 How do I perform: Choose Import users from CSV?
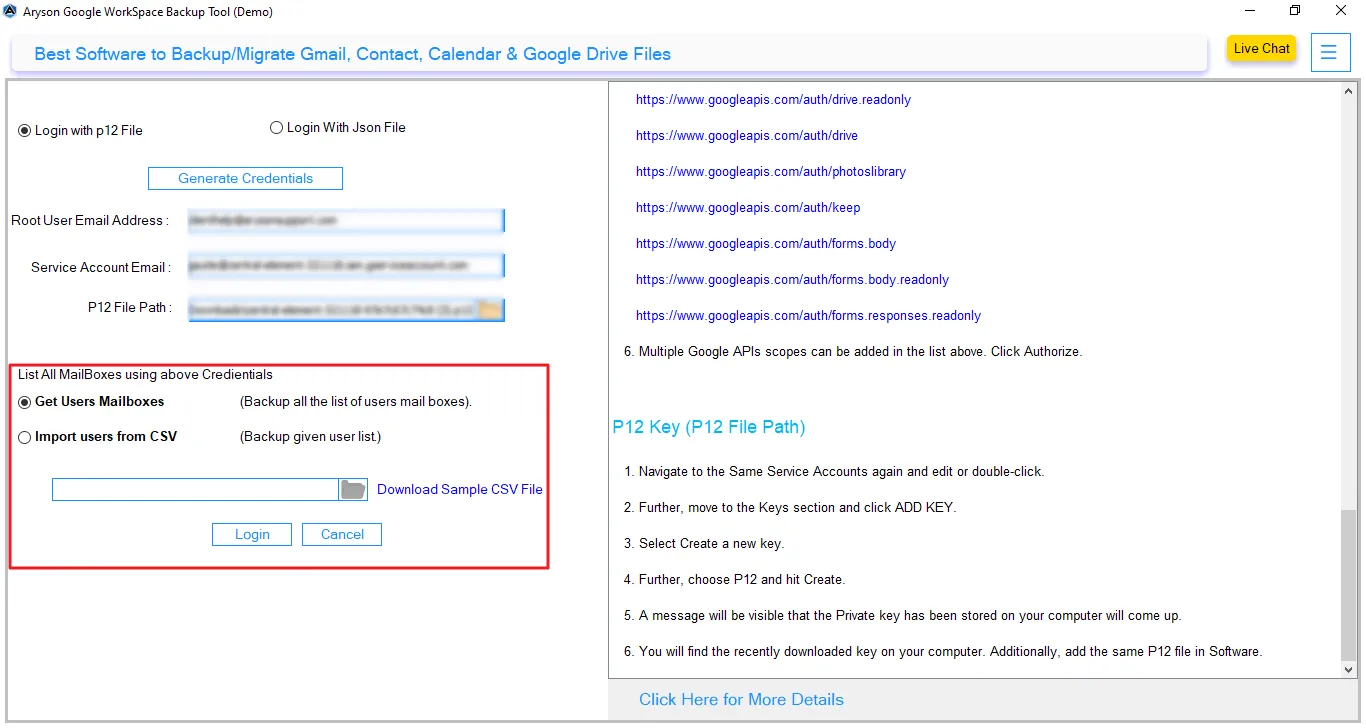click(x=24, y=436)
